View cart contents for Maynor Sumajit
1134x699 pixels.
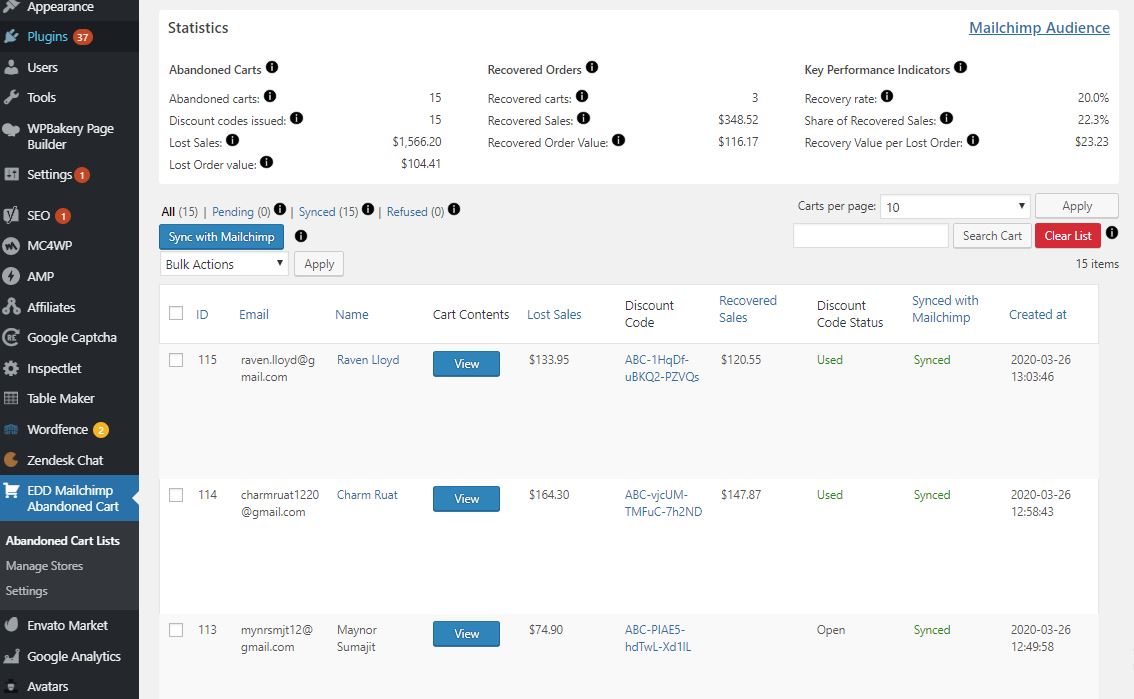(466, 634)
